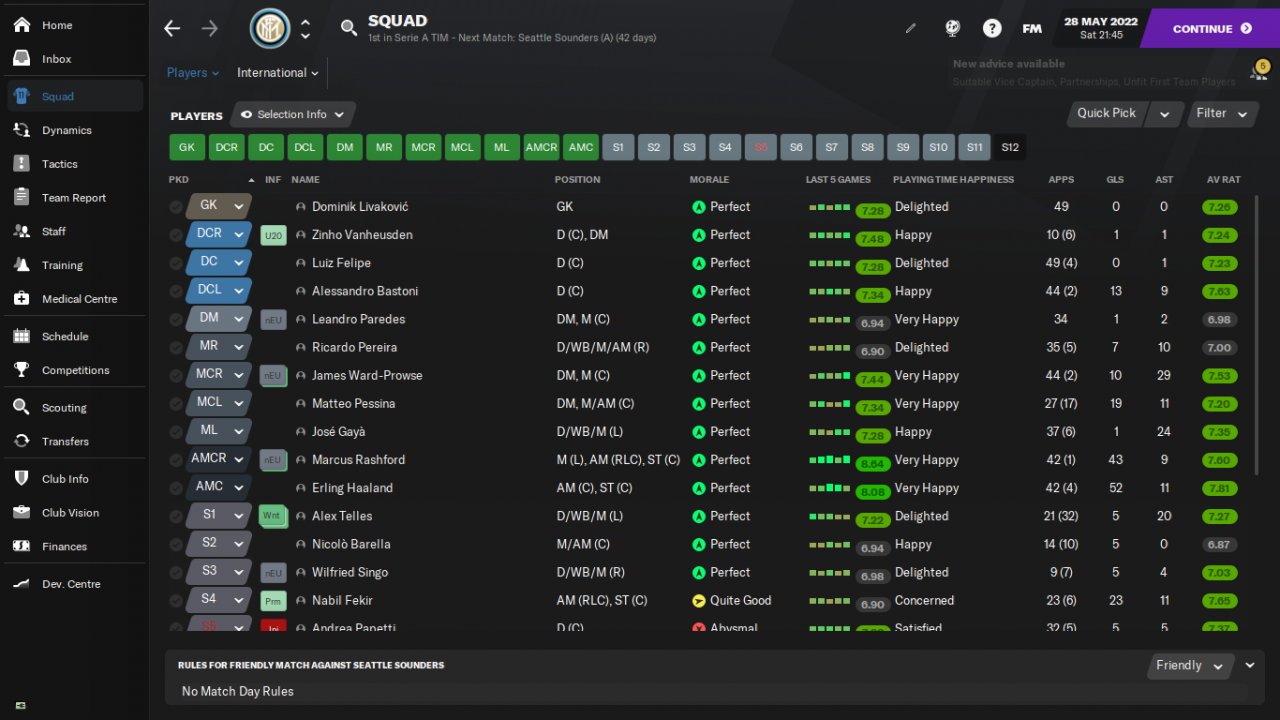
Task: Tick the selection circle for Nabil Fekir
Action: coord(176,600)
